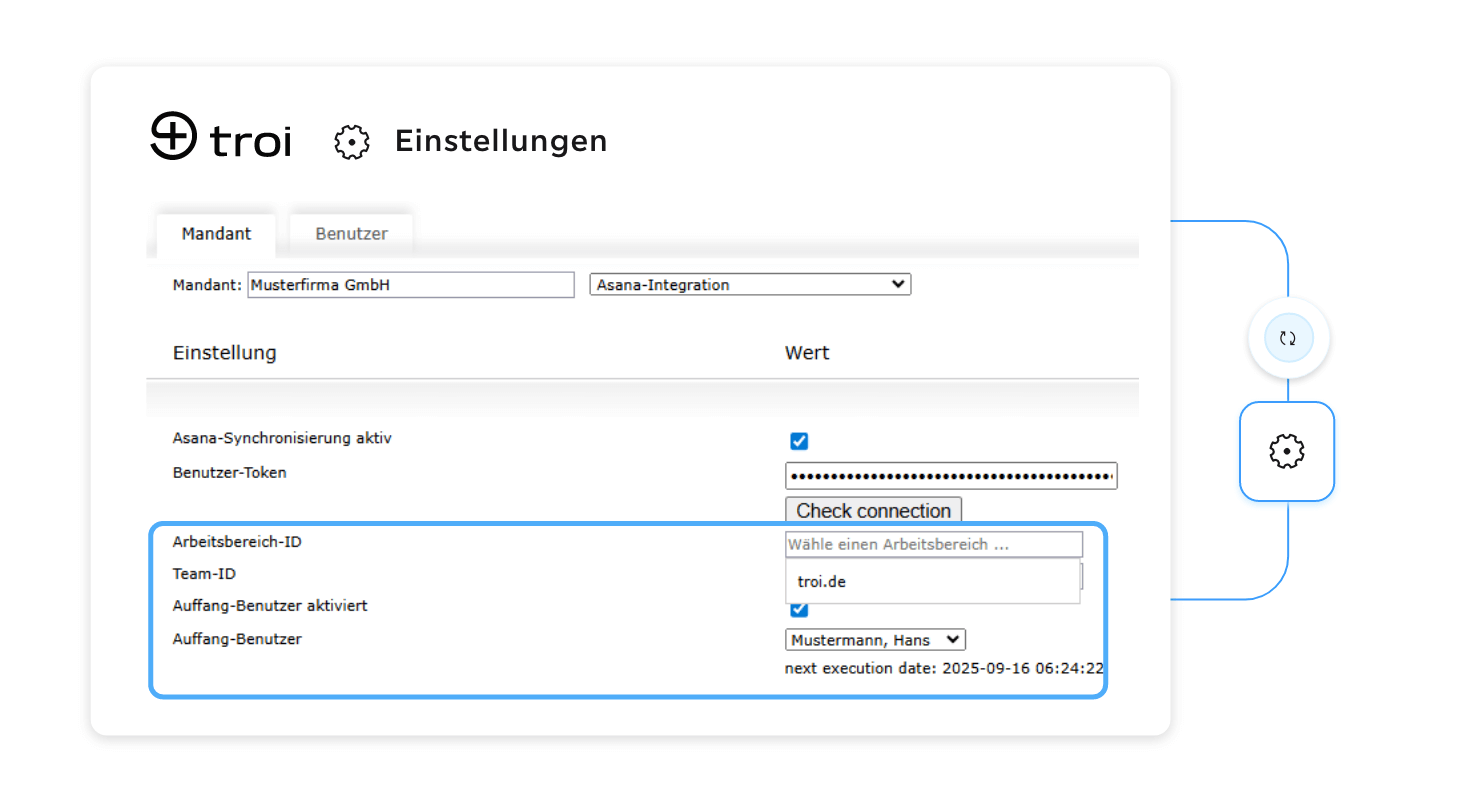Click the gear icon beside Einstellungen heading
1472x802 pixels.
coord(351,142)
